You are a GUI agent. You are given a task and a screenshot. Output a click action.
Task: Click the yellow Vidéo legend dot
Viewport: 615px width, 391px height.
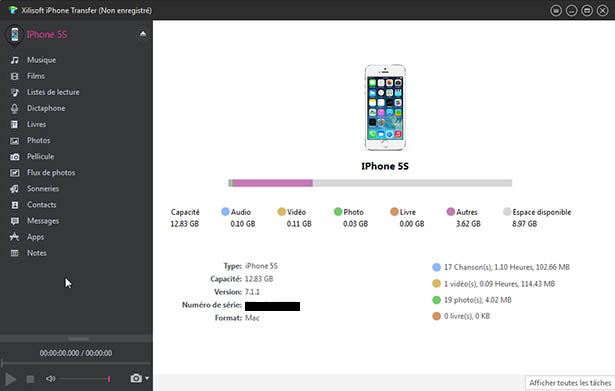click(x=281, y=212)
